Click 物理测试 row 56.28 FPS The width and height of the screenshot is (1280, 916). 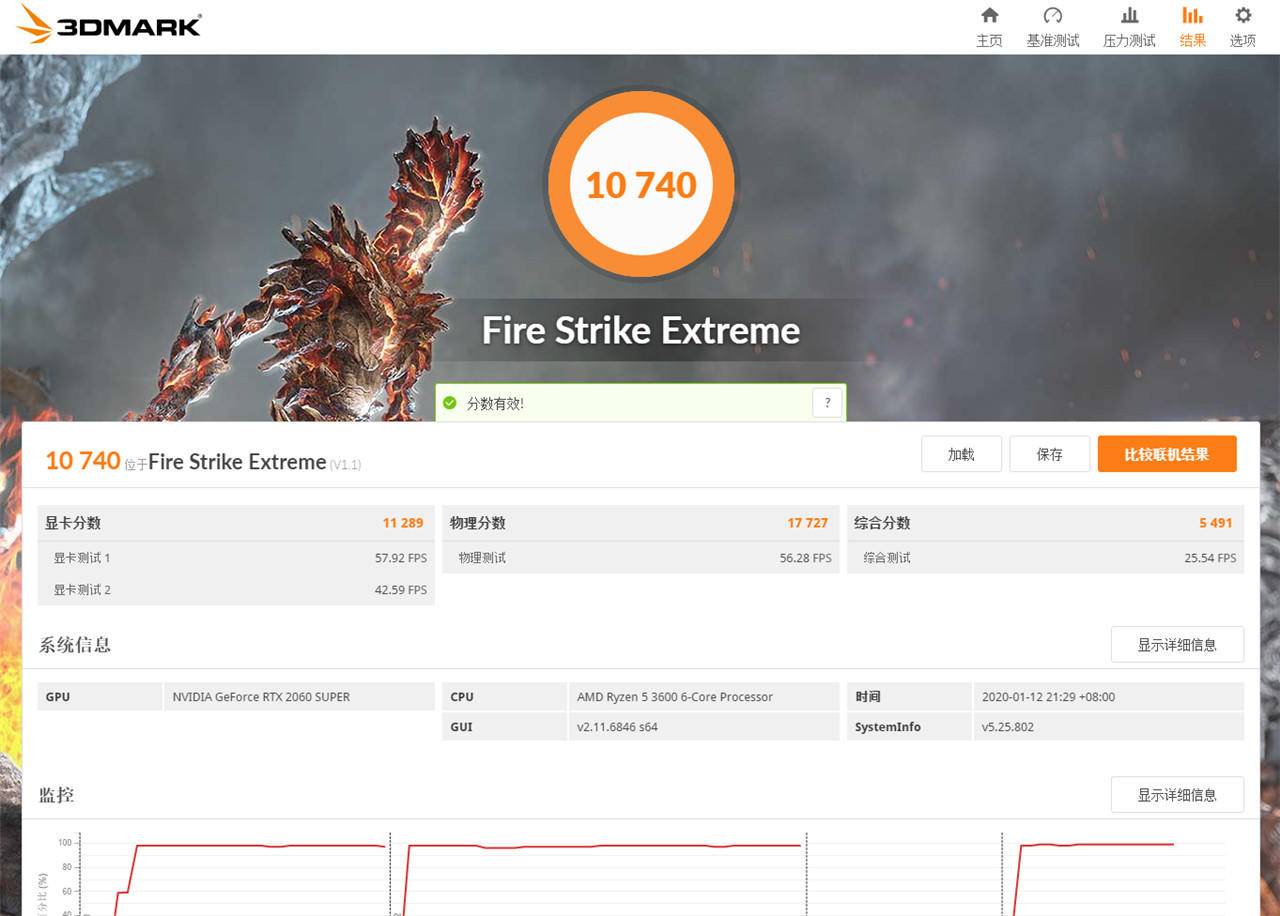(x=641, y=558)
